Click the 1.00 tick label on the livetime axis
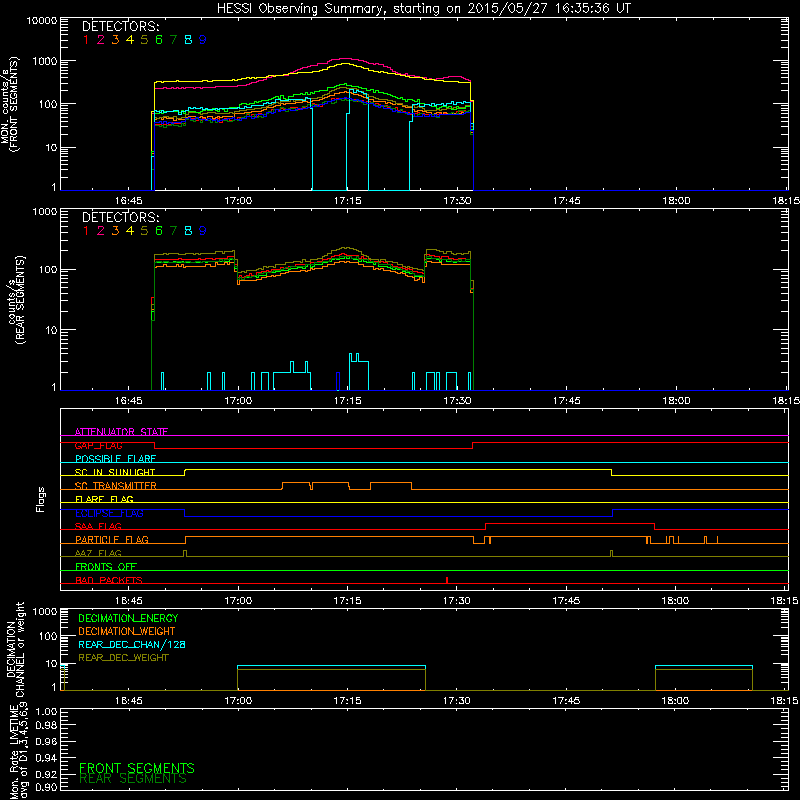Screen dimensions: 800x800 pyautogui.click(x=46, y=712)
